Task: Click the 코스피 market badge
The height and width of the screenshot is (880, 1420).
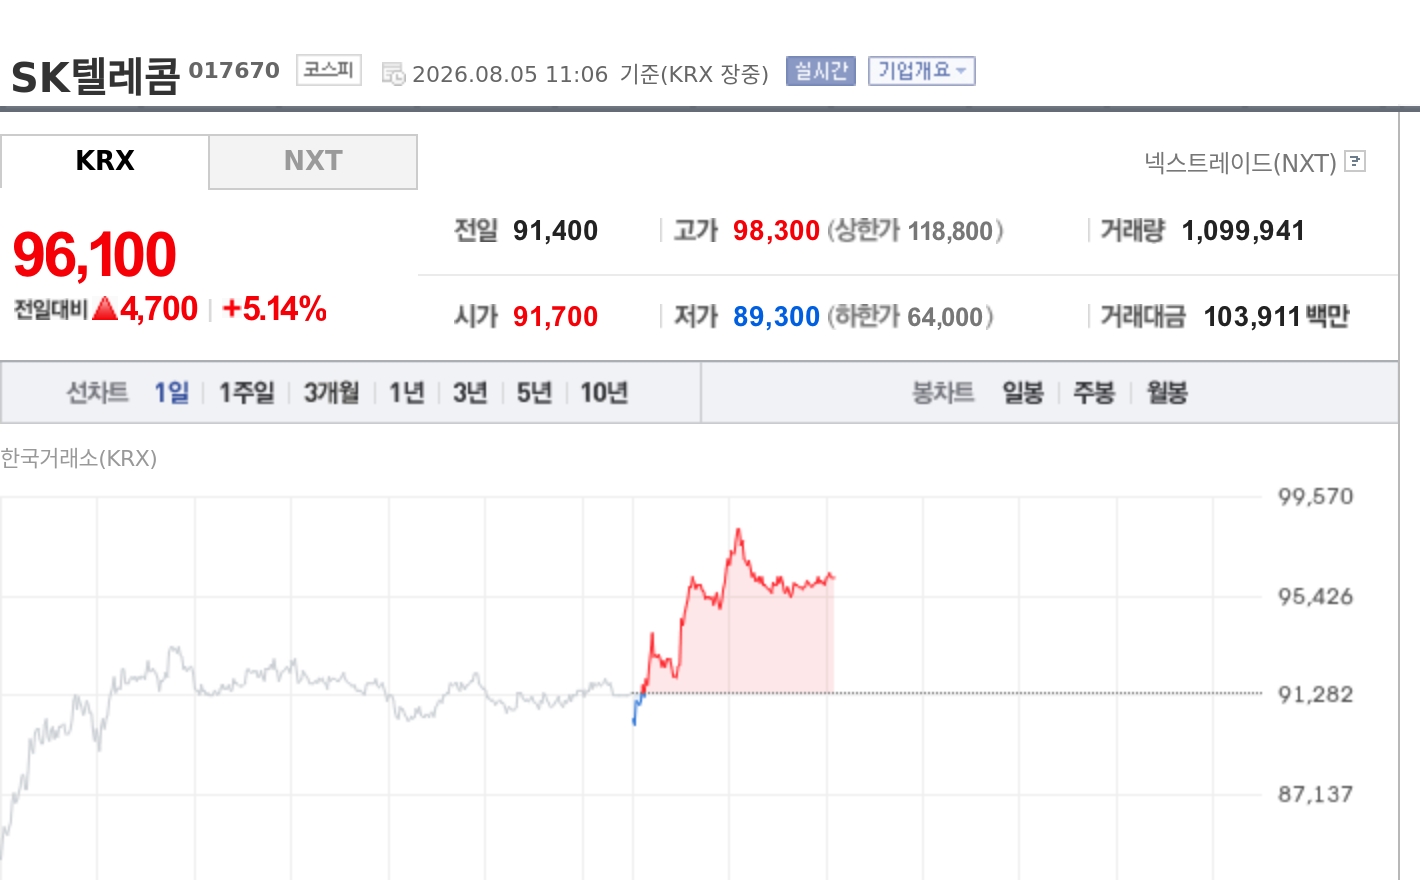Action: click(328, 70)
